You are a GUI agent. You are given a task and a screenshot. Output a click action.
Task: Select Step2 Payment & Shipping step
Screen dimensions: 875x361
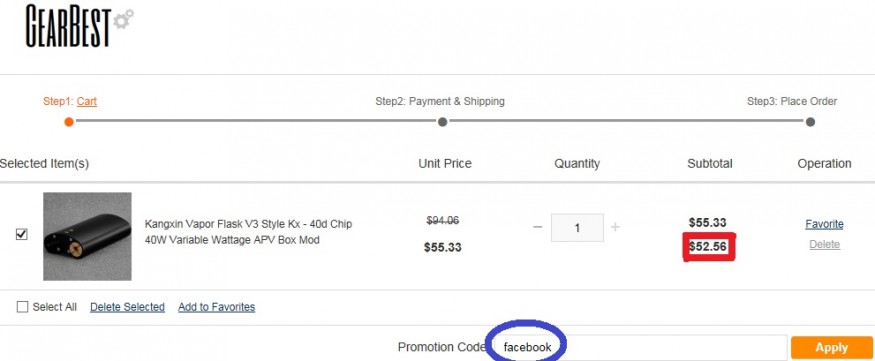(440, 102)
